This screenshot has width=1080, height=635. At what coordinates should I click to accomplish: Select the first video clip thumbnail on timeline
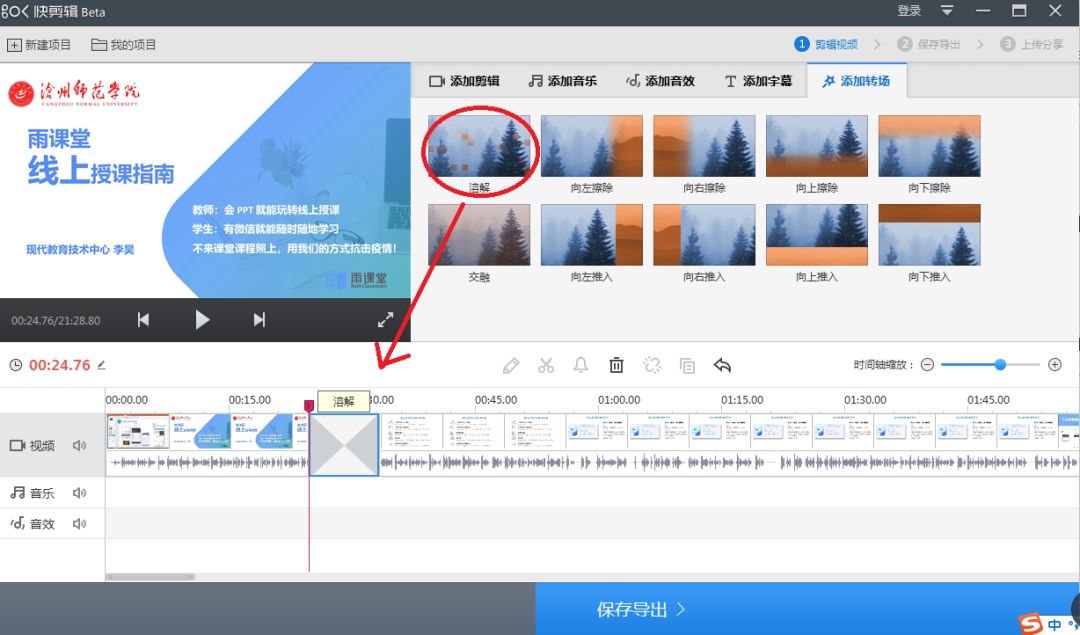(x=138, y=433)
